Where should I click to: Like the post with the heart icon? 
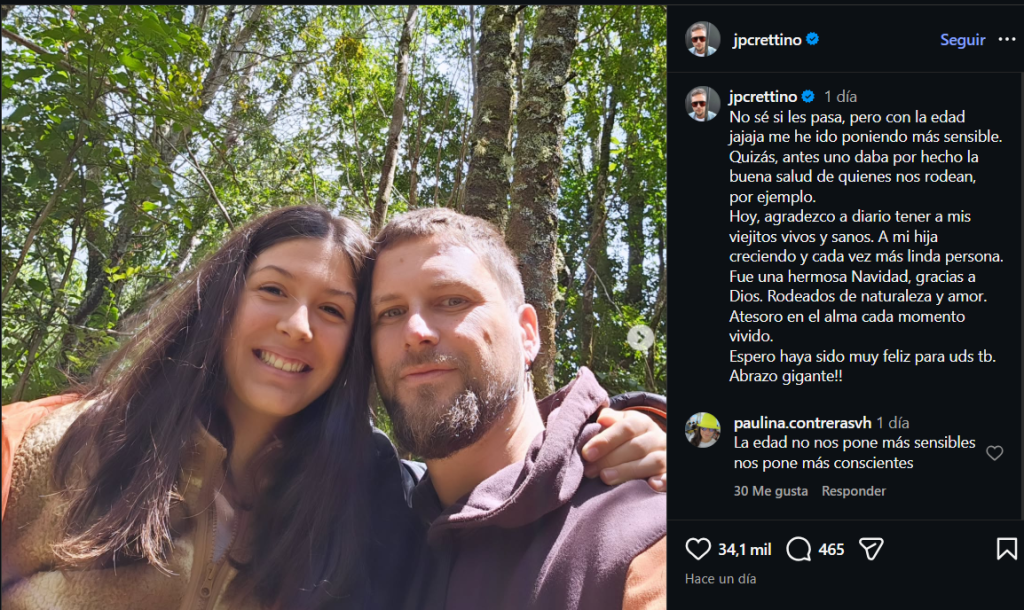(x=698, y=549)
